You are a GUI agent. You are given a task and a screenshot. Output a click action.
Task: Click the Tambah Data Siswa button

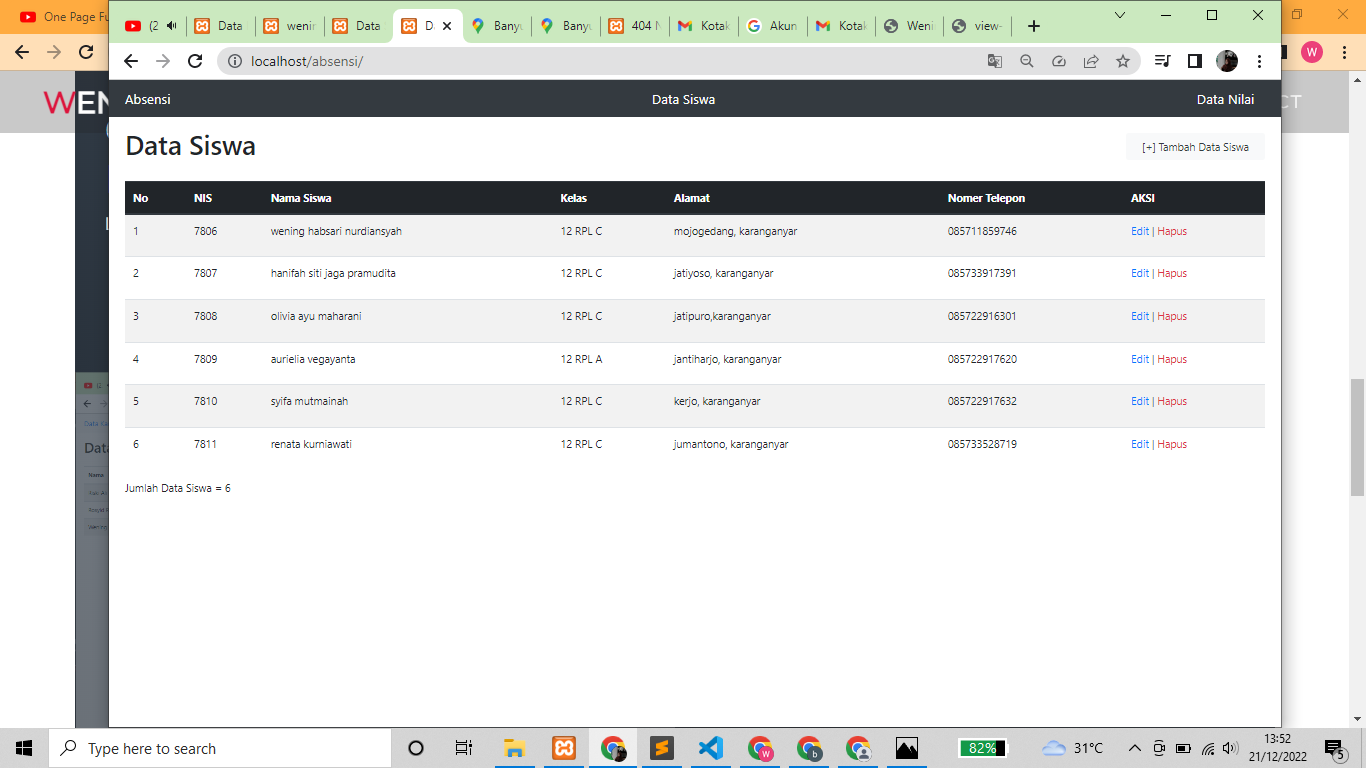(x=1195, y=147)
